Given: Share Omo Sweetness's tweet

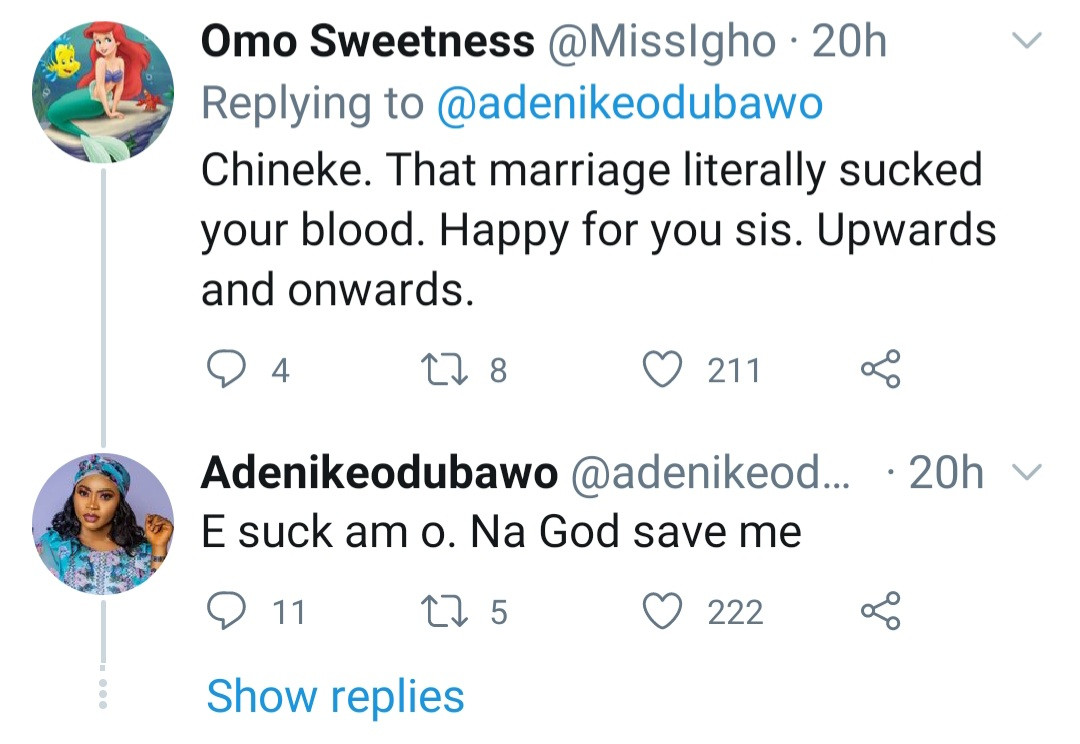Looking at the screenshot, I should 881,370.
